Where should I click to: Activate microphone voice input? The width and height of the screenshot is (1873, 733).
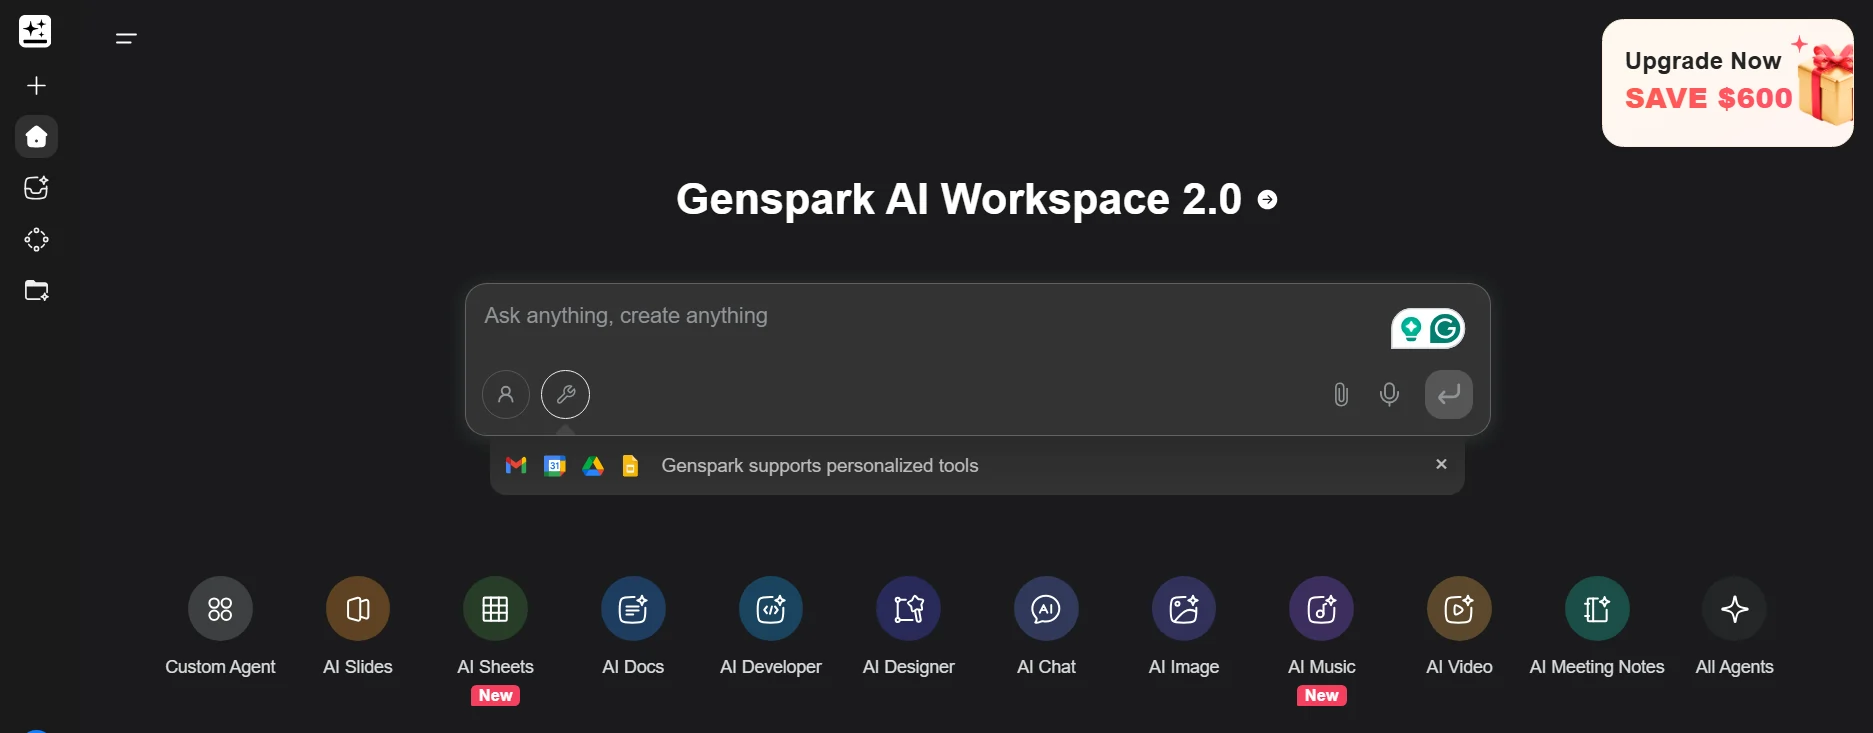(1389, 394)
